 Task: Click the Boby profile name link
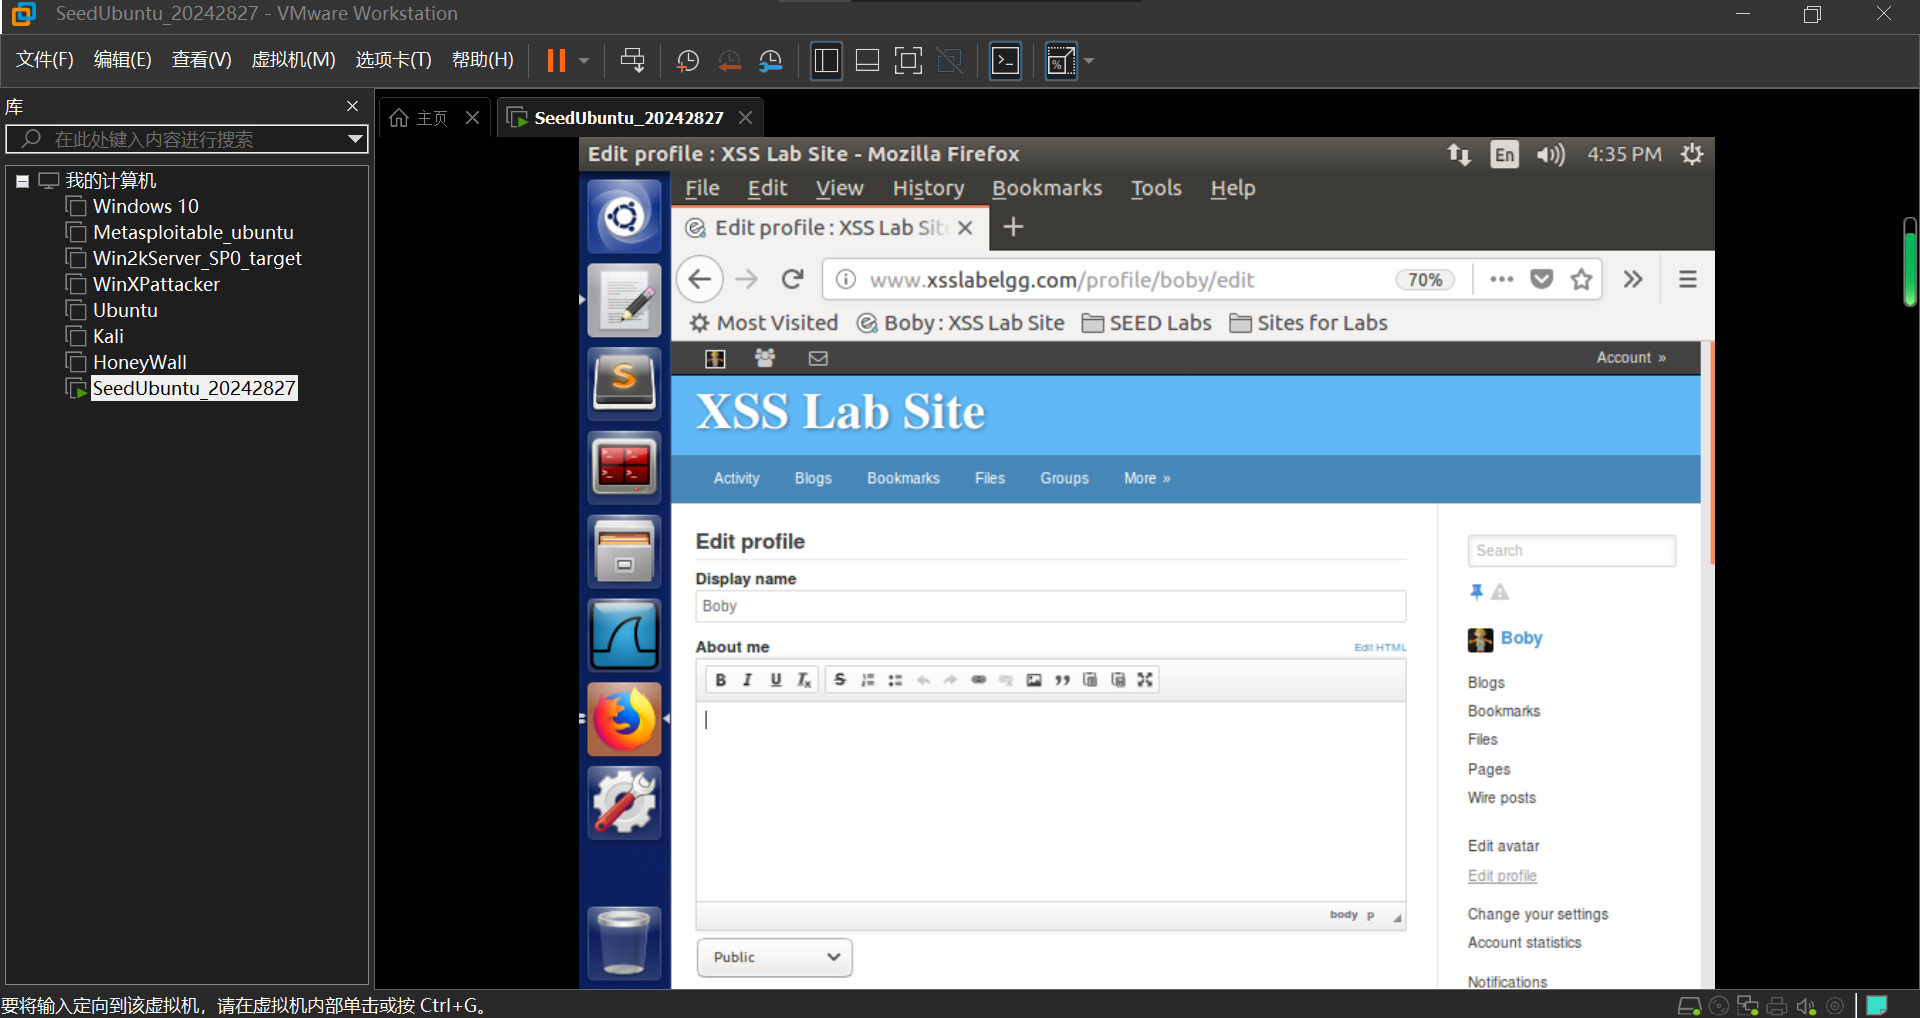point(1521,638)
